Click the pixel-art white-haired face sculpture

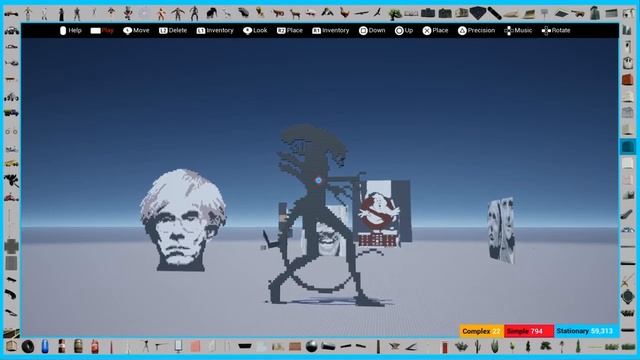(x=182, y=220)
